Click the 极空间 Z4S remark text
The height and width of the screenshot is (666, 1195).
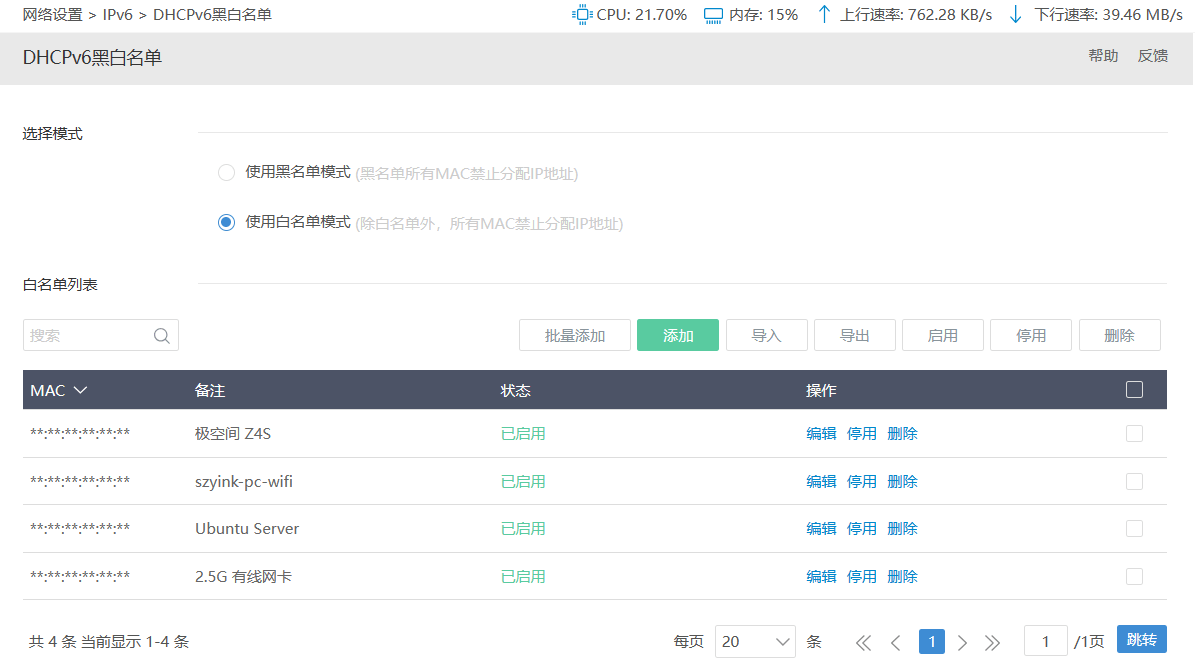coord(233,434)
